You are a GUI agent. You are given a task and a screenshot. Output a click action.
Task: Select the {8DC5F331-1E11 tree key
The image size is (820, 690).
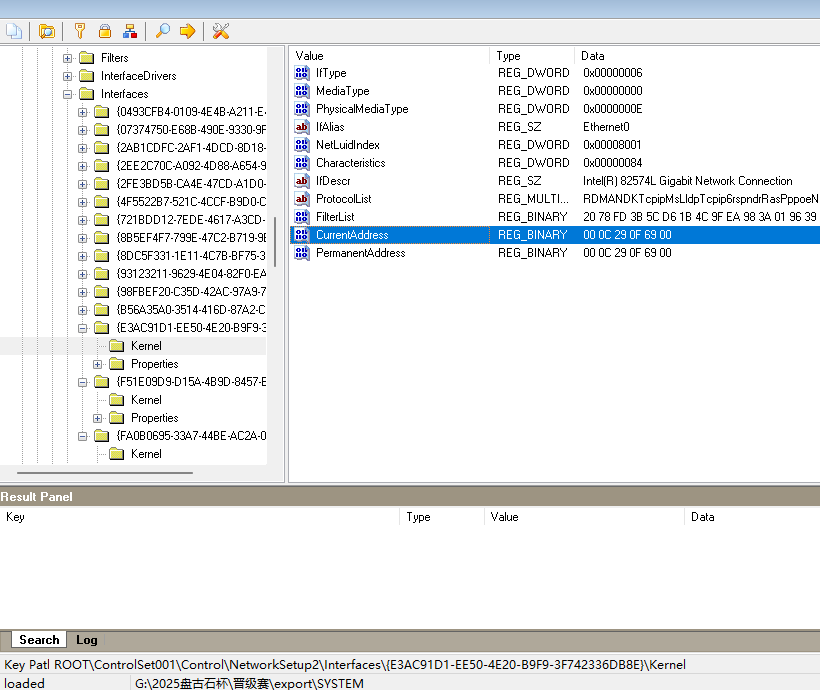tap(191, 256)
